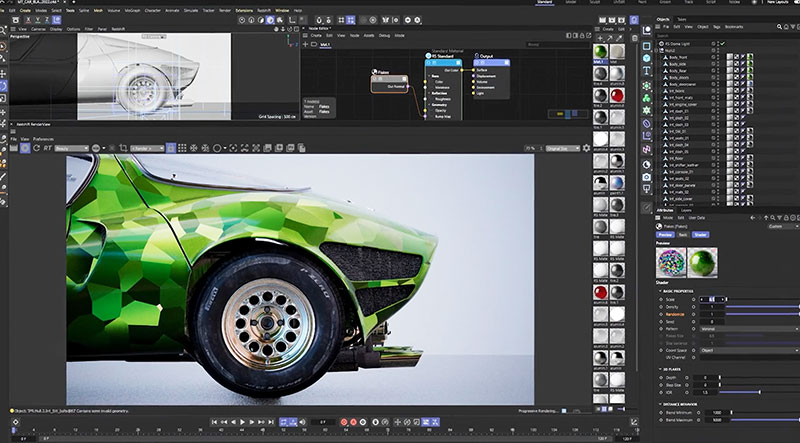
Task: Click the red Record keyframe button
Action: pos(343,422)
